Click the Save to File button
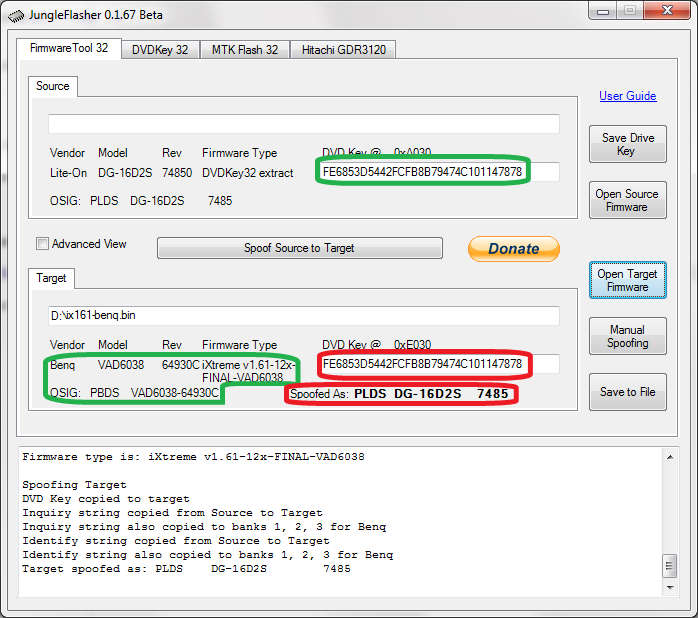Screen dimensions: 698x618 point(628,392)
